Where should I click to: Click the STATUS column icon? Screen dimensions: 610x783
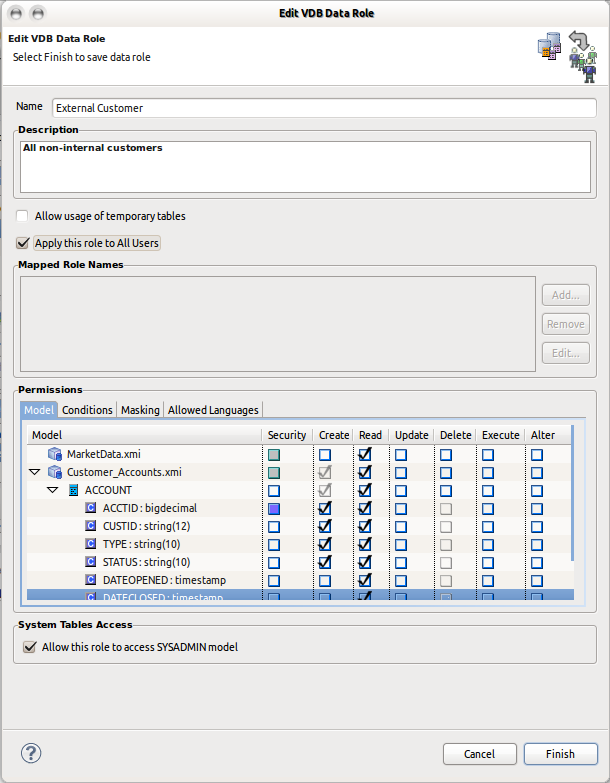91,562
